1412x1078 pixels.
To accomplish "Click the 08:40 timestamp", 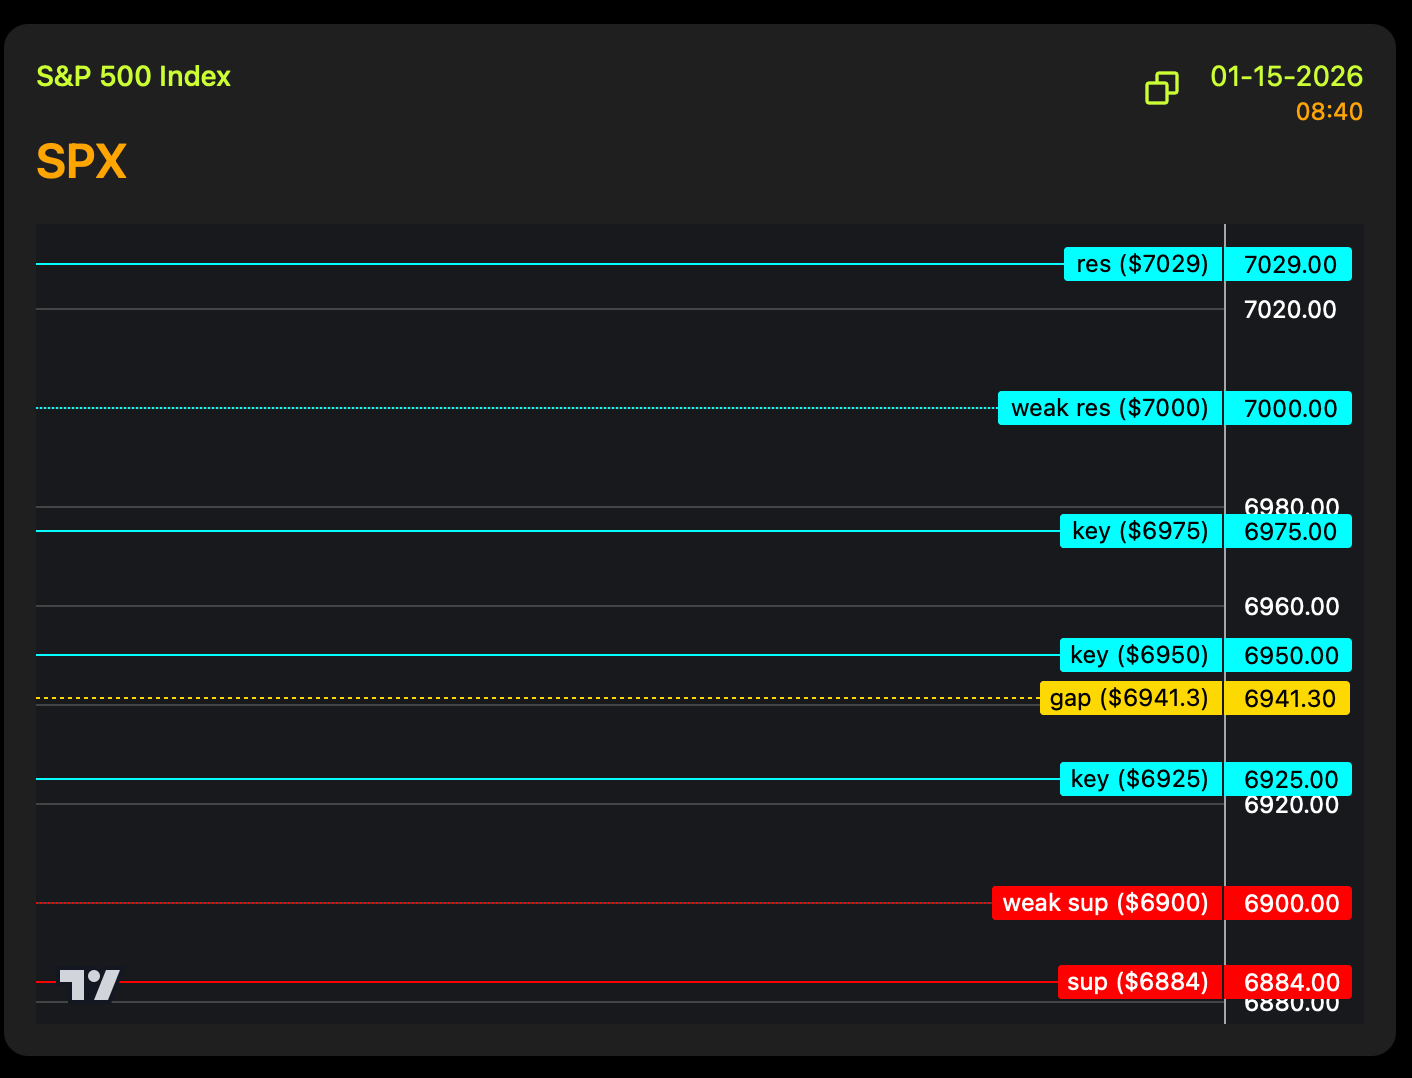I will (x=1329, y=112).
